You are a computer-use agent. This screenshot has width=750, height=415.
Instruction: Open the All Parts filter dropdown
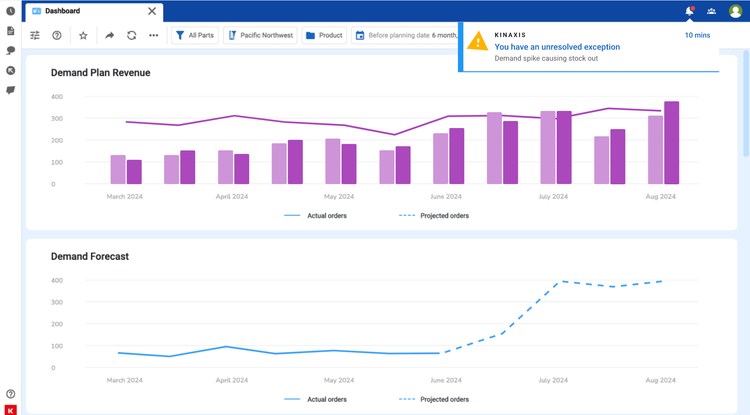(196, 35)
